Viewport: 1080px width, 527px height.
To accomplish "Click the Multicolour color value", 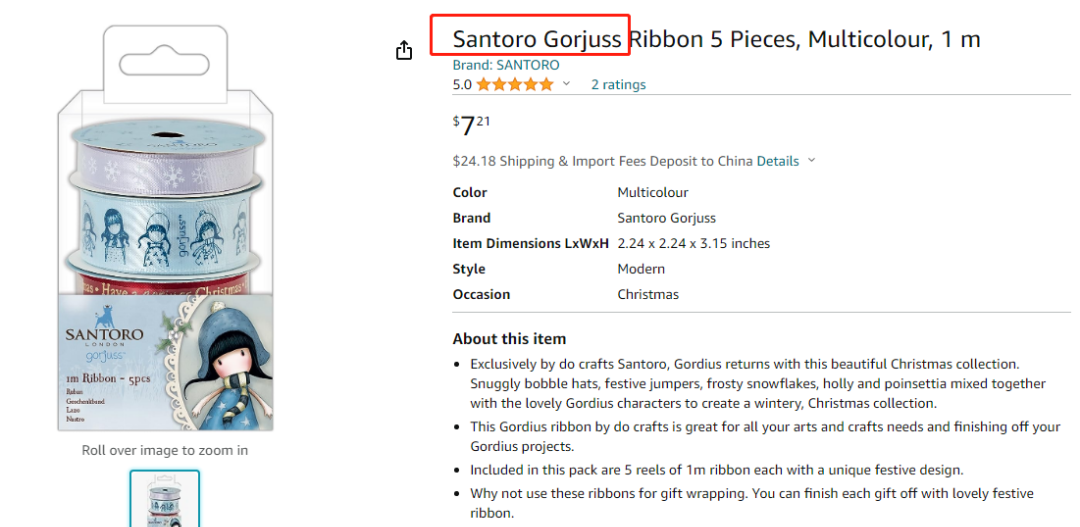I will click(x=652, y=192).
